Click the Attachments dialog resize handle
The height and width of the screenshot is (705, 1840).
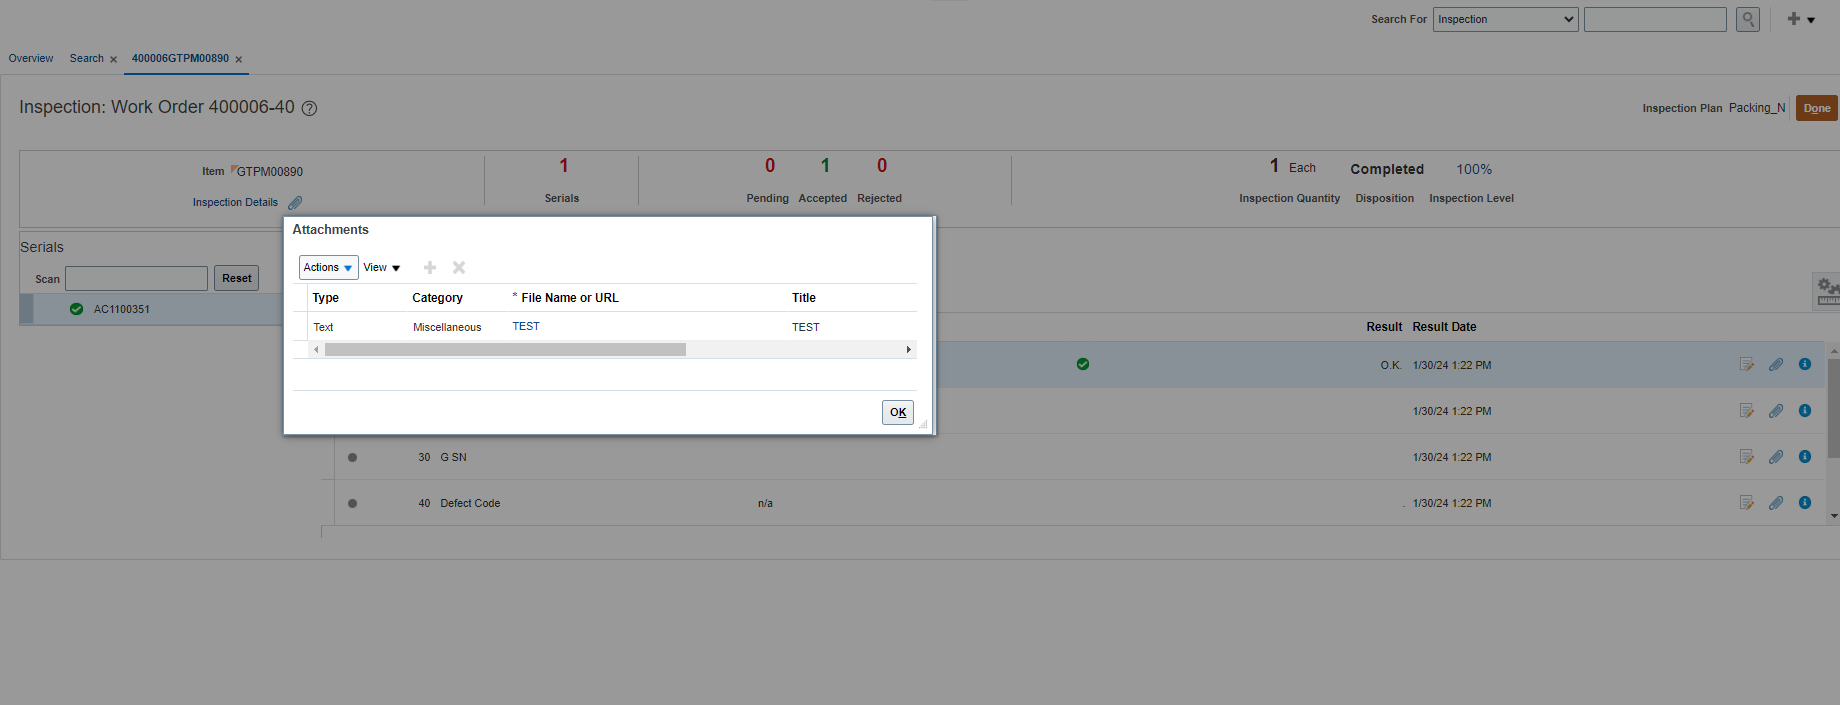tap(923, 425)
